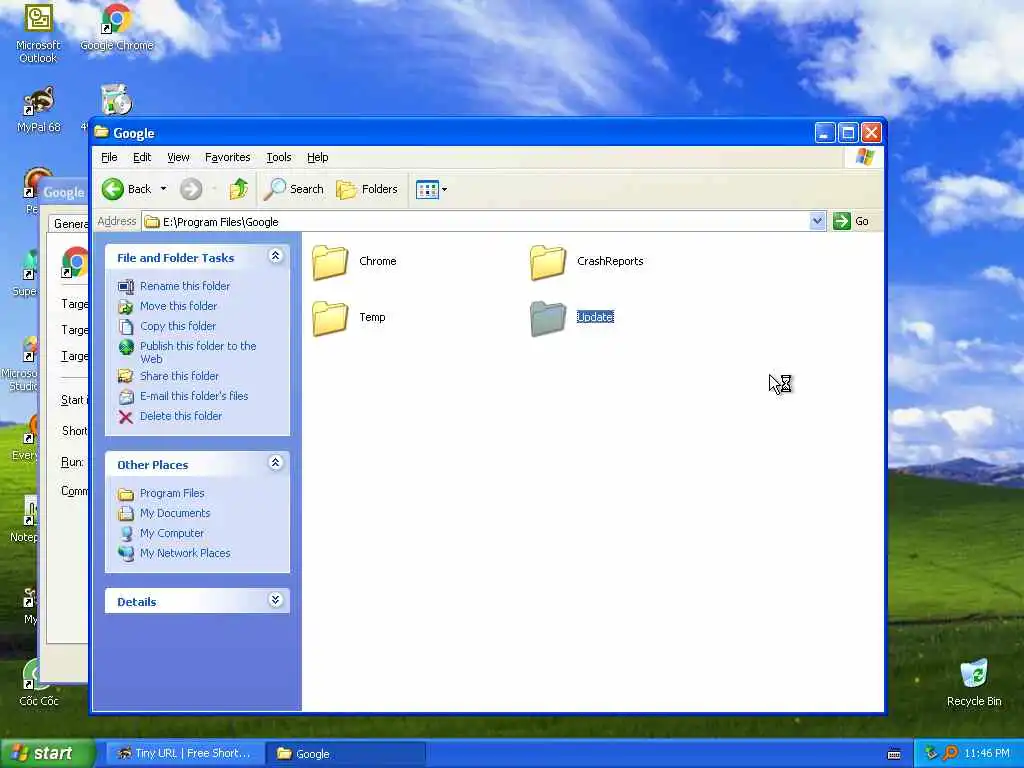Screen dimensions: 1024x768
Task: Click Delete this folder link
Action: point(181,416)
